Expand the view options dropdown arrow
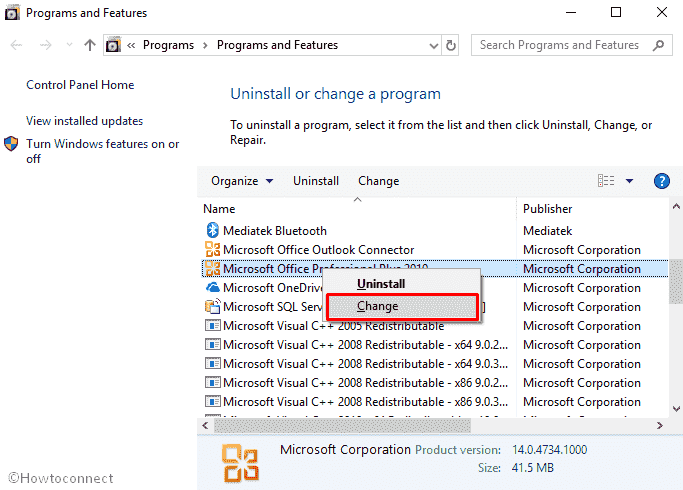The image size is (683, 490). click(x=629, y=181)
